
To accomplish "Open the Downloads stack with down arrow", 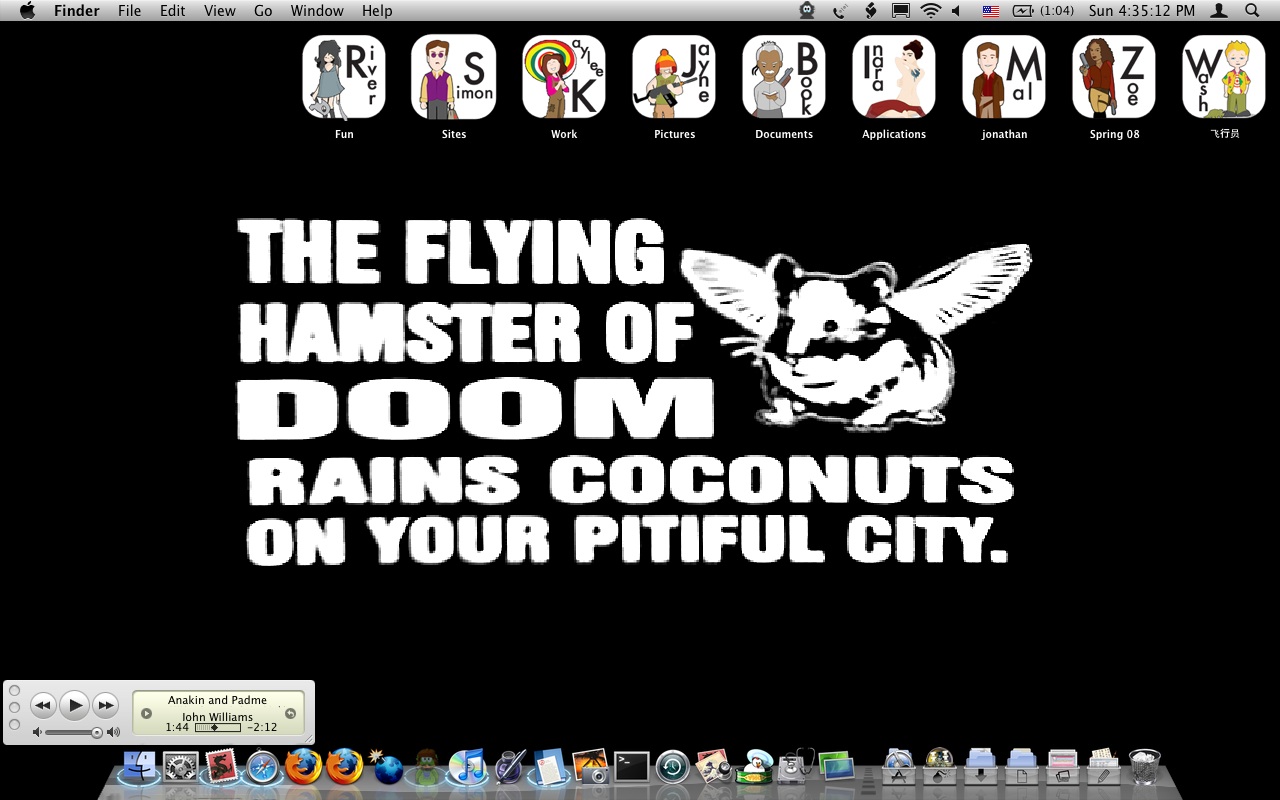I will [x=981, y=768].
